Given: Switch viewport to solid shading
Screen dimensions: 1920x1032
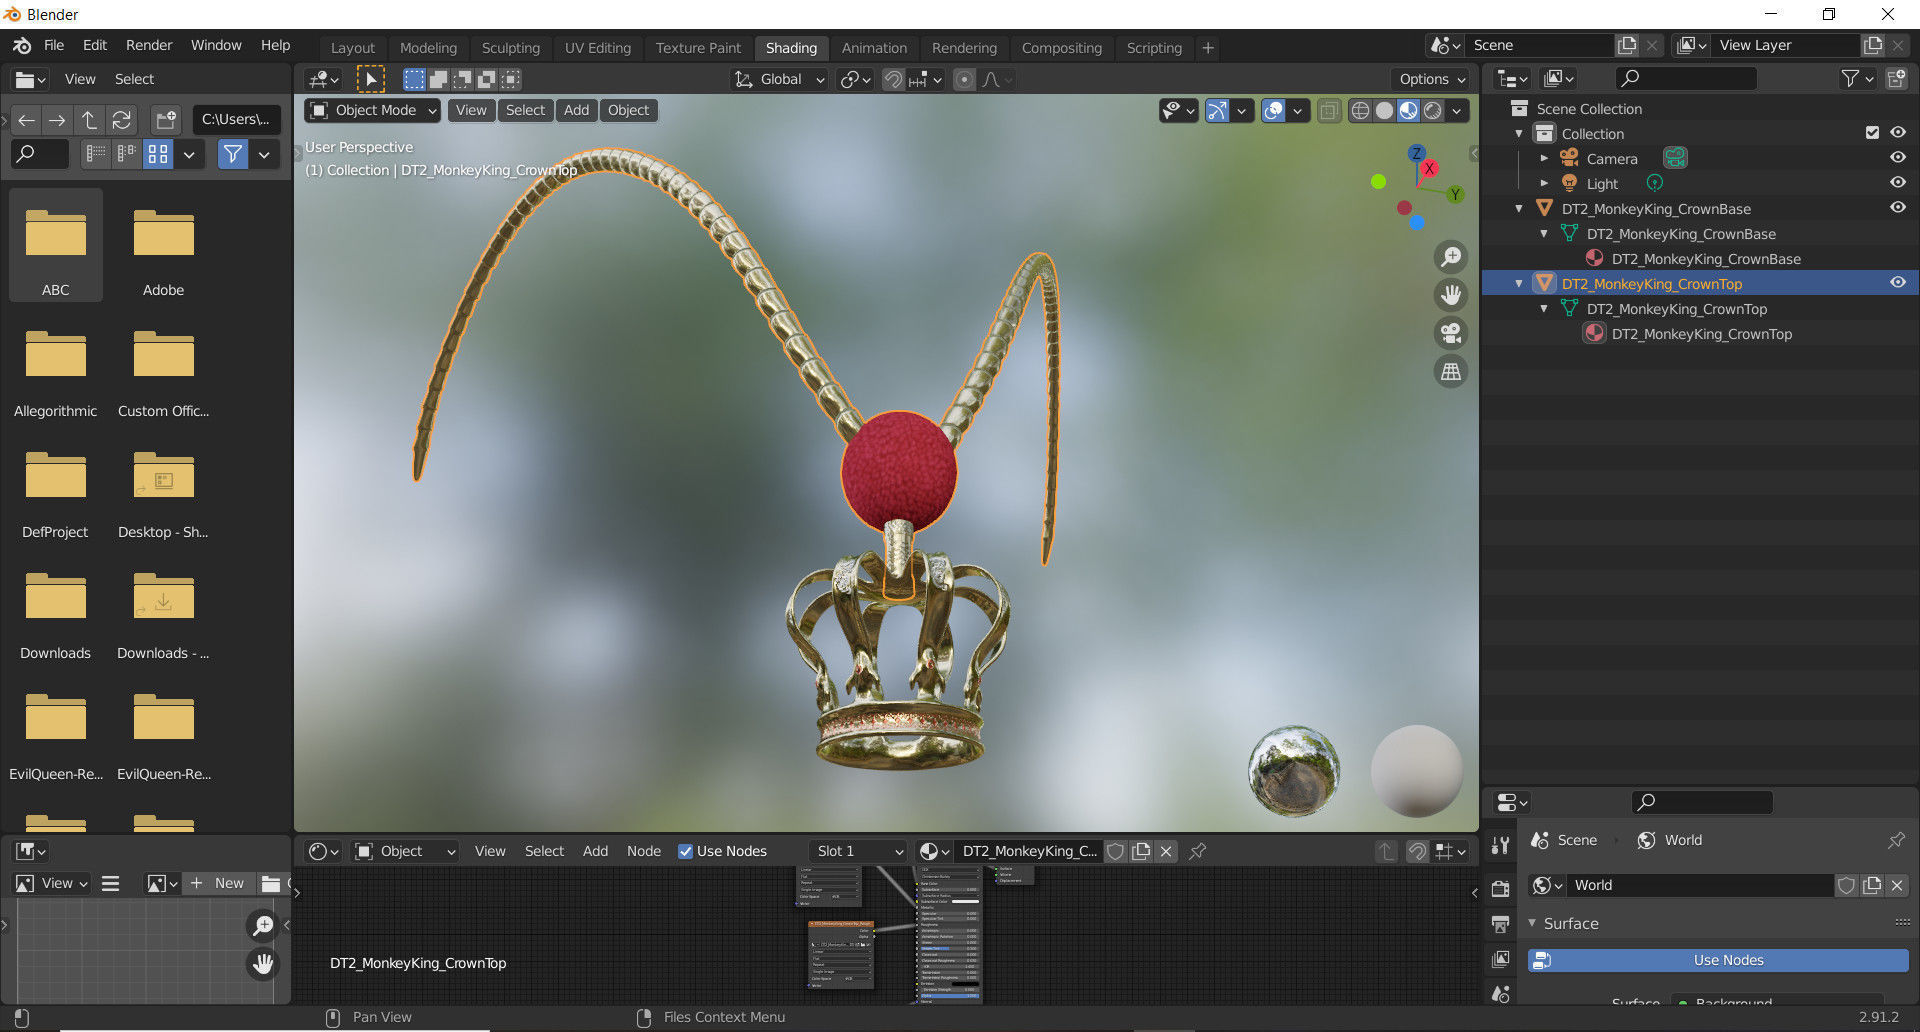Looking at the screenshot, I should 1384,111.
